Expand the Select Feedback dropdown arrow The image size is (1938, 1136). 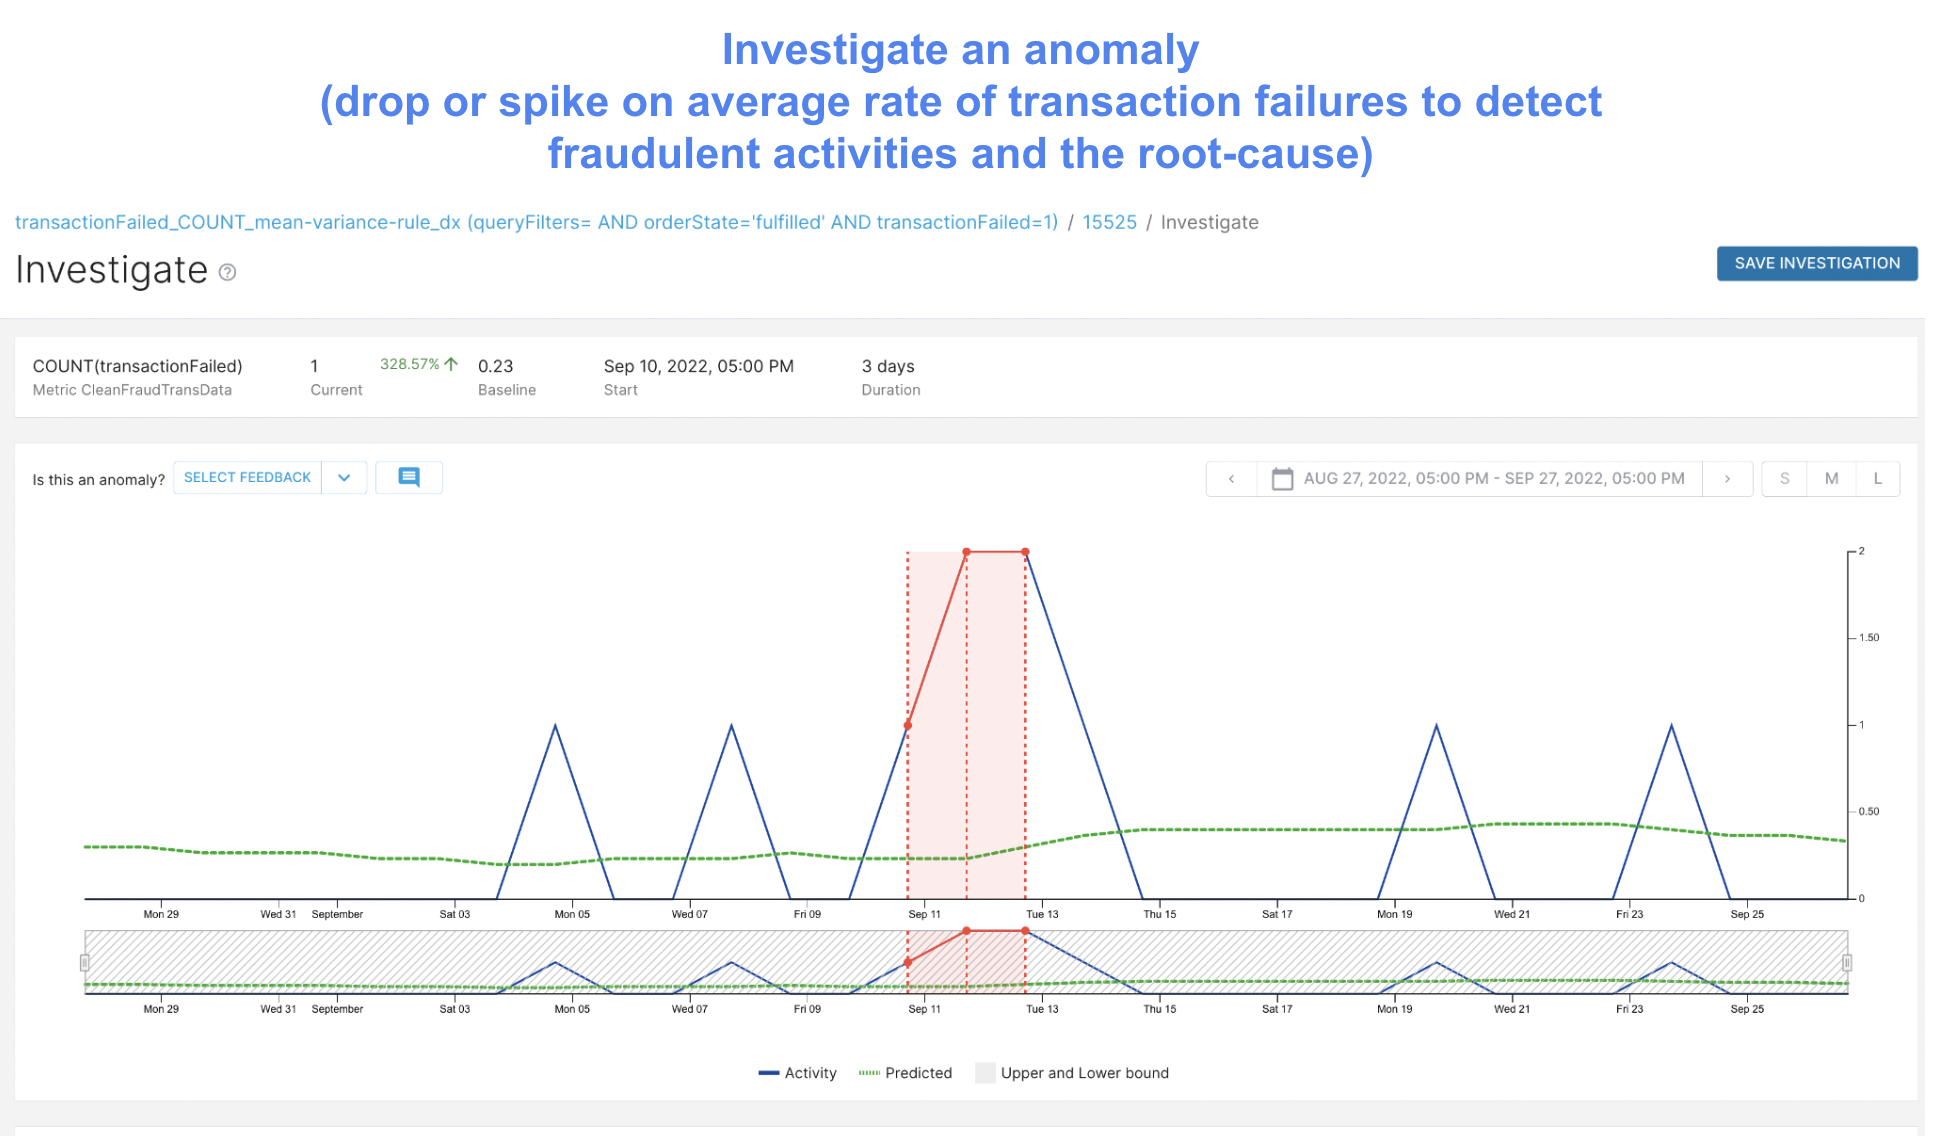(344, 477)
